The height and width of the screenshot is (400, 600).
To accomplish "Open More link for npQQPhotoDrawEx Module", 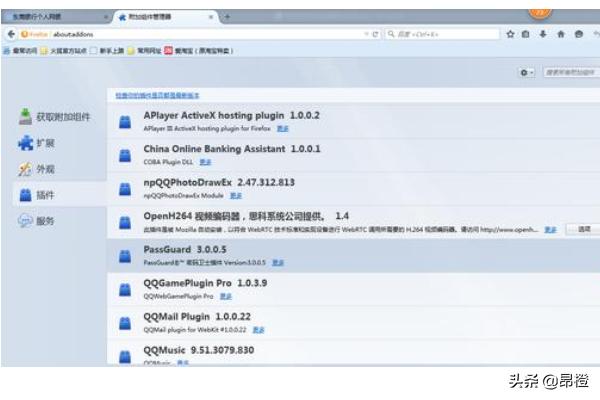I will coord(236,196).
